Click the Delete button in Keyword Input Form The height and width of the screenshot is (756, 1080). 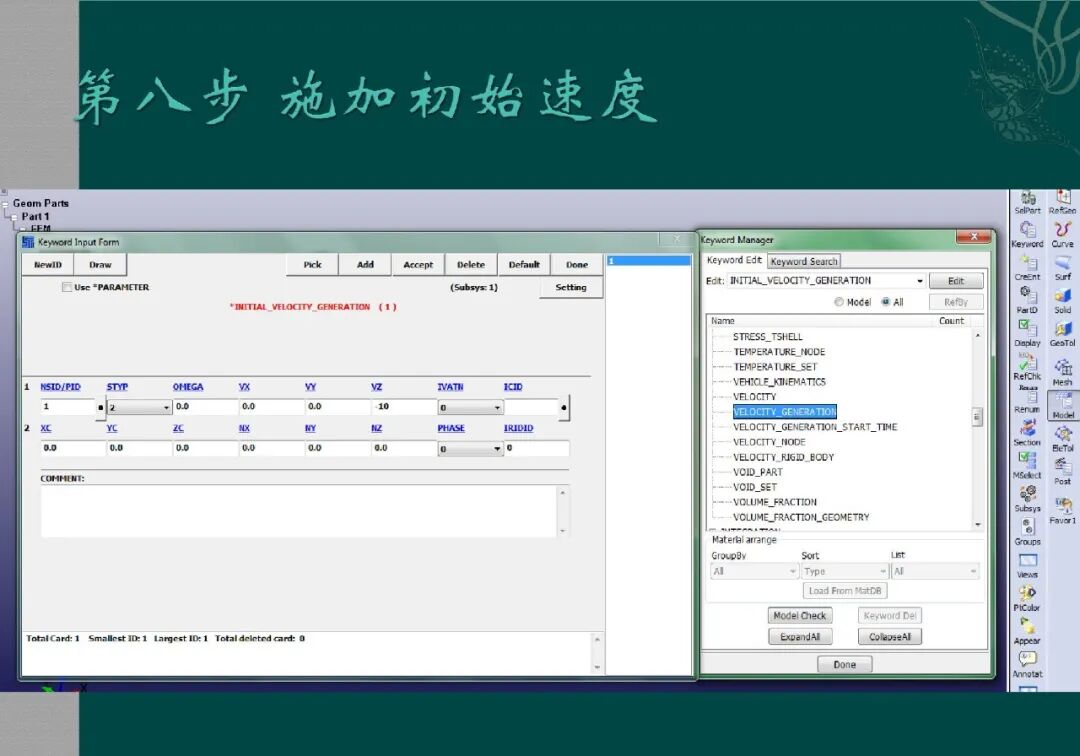click(471, 264)
